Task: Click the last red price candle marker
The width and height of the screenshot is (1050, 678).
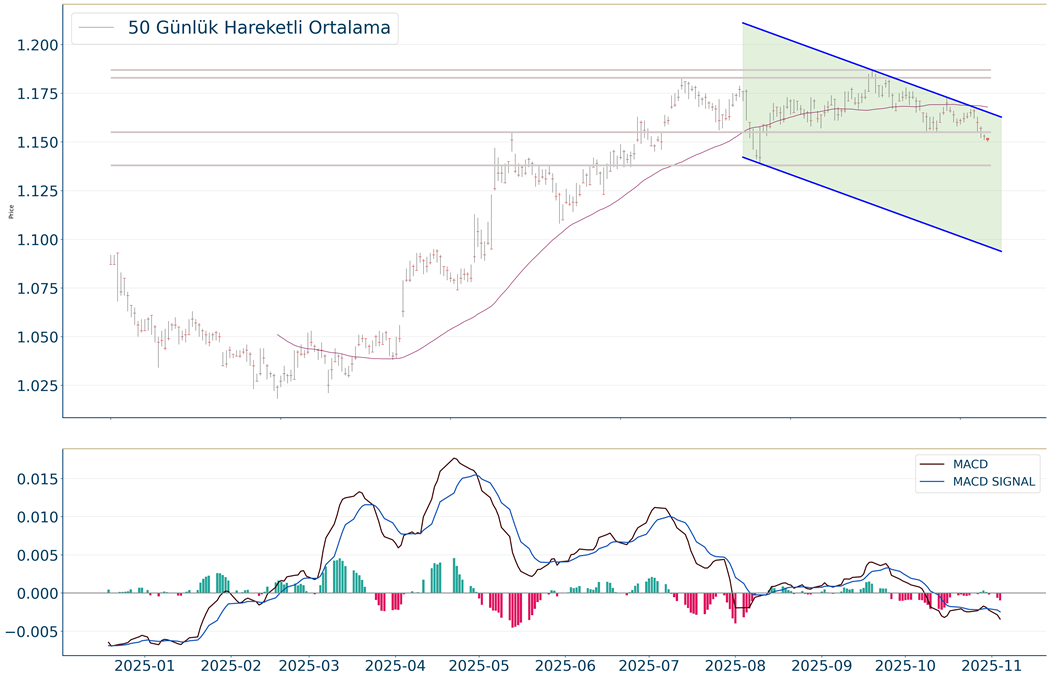Action: [x=987, y=139]
